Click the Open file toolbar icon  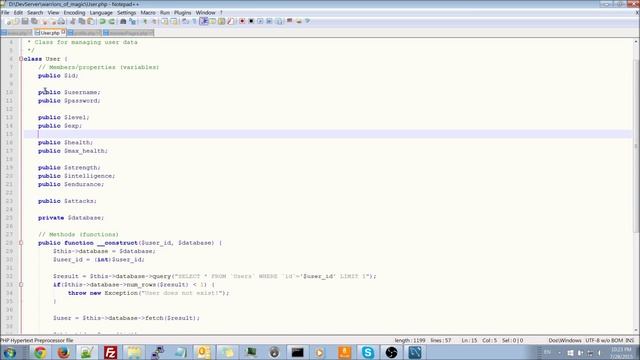tap(16, 21)
